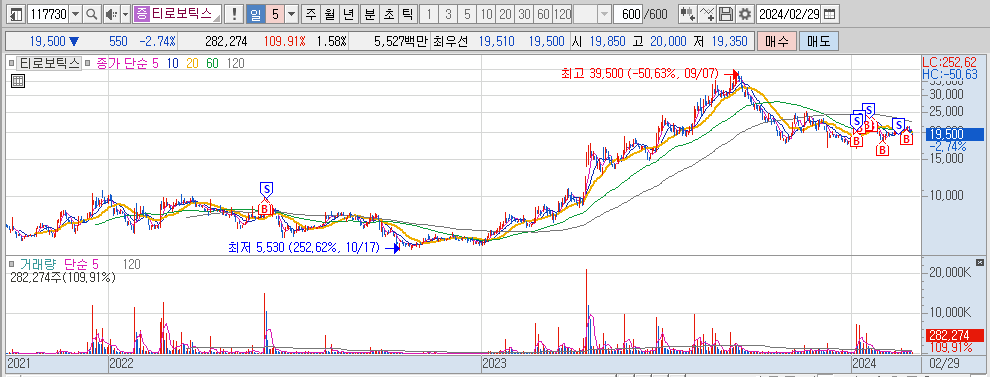Viewport: 990px width, 377px height.
Task: Click the grid table icon under chart title
Action: pos(18,81)
